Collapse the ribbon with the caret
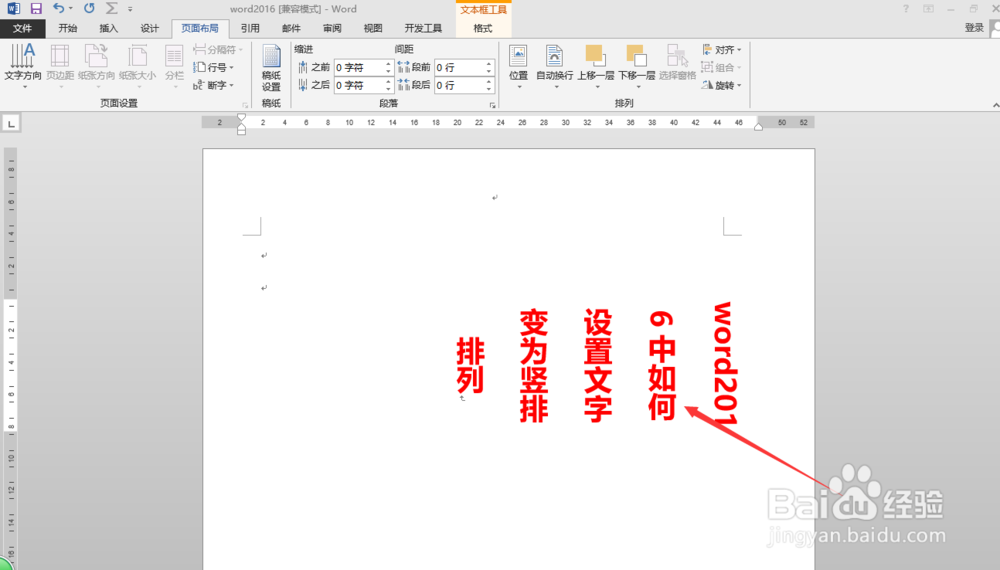 (995, 105)
